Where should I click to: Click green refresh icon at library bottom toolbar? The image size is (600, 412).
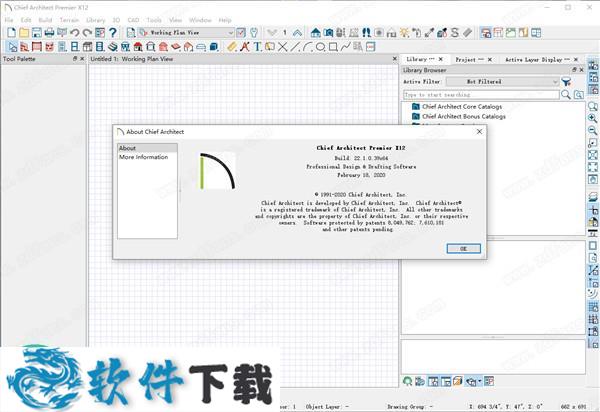click(408, 381)
